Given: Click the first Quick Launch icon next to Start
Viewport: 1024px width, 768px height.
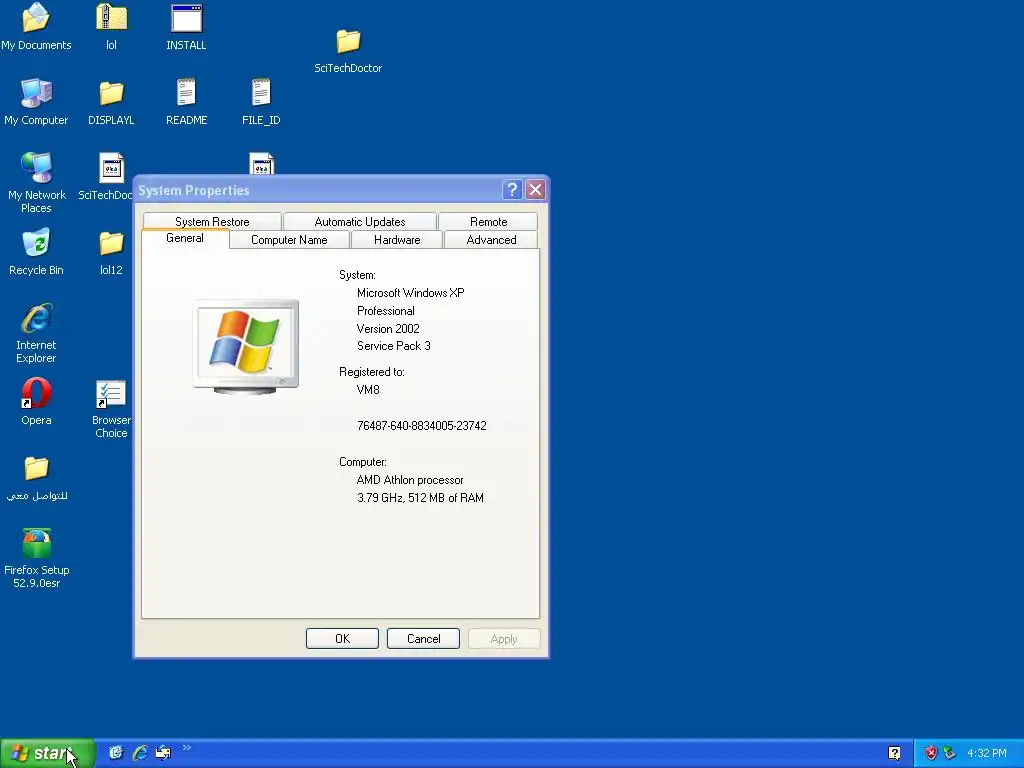Looking at the screenshot, I should (116, 753).
